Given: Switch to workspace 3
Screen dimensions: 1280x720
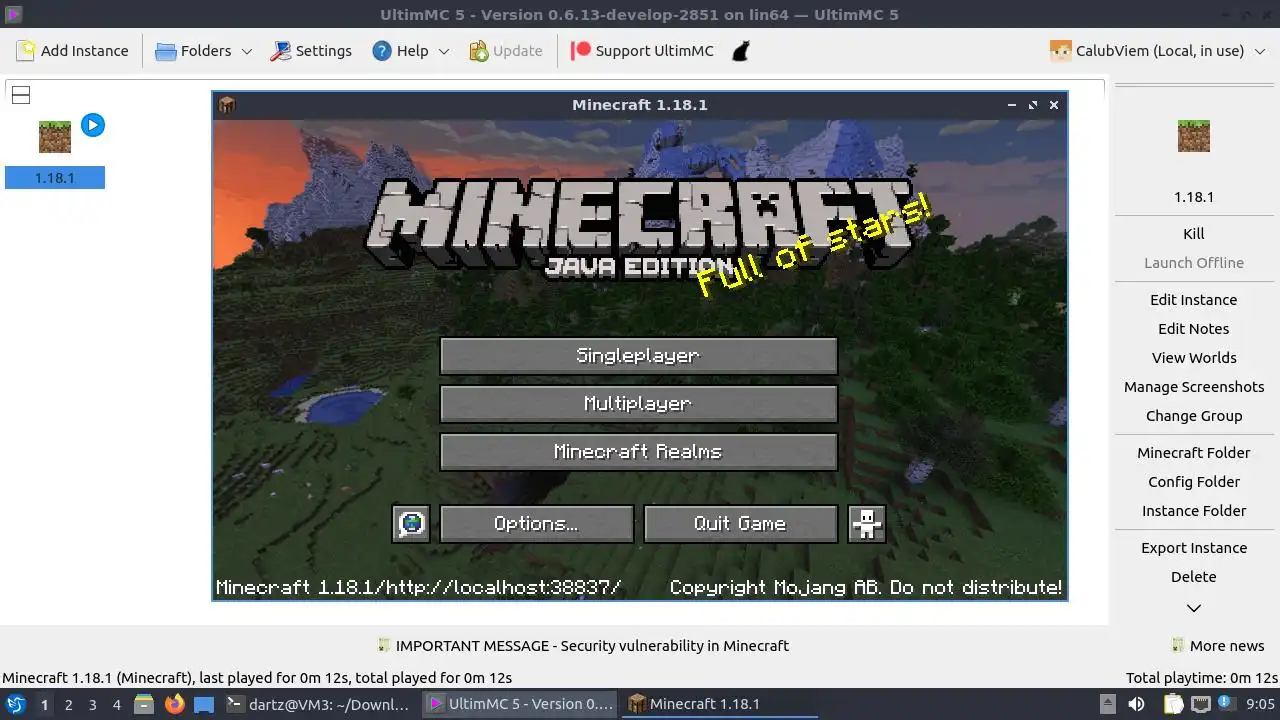Looking at the screenshot, I should pyautogui.click(x=92, y=705).
